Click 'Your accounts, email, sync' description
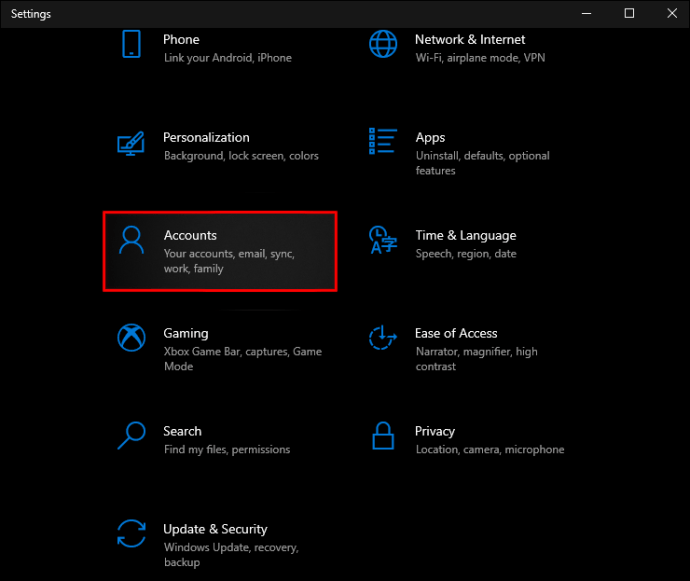This screenshot has width=690, height=581. (x=229, y=261)
